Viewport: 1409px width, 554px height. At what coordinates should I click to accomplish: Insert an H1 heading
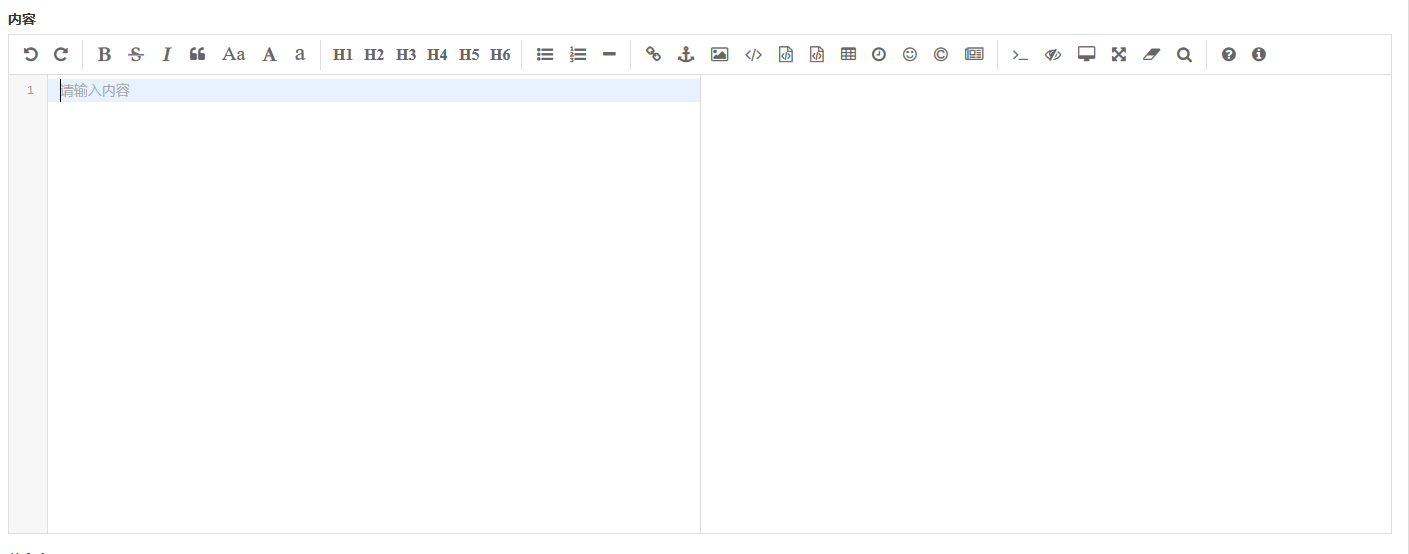[x=343, y=55]
